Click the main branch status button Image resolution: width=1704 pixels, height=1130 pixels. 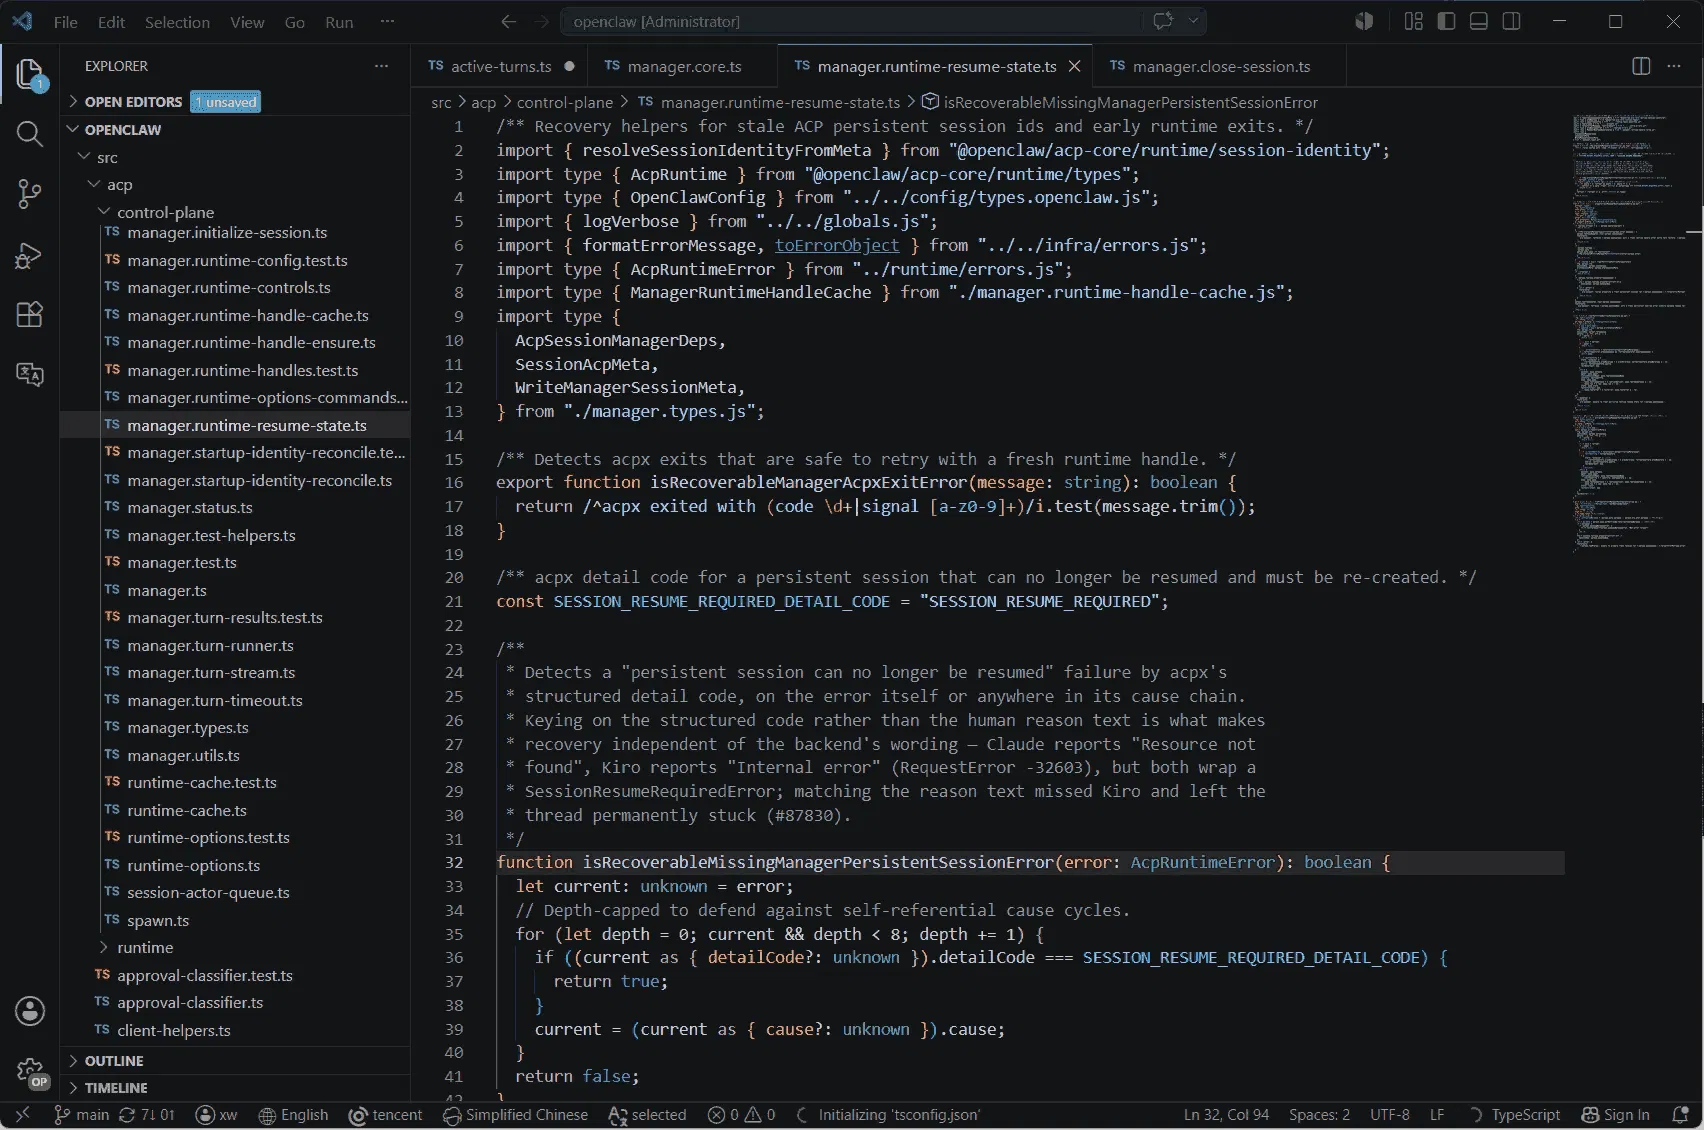tap(81, 1115)
